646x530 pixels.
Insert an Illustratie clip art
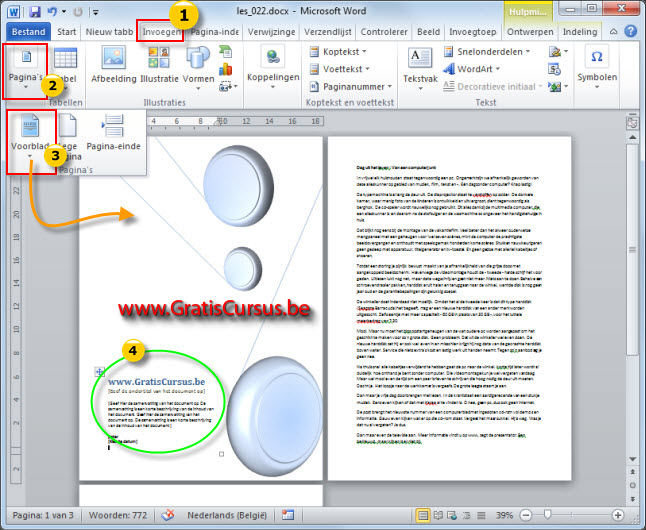(x=159, y=65)
